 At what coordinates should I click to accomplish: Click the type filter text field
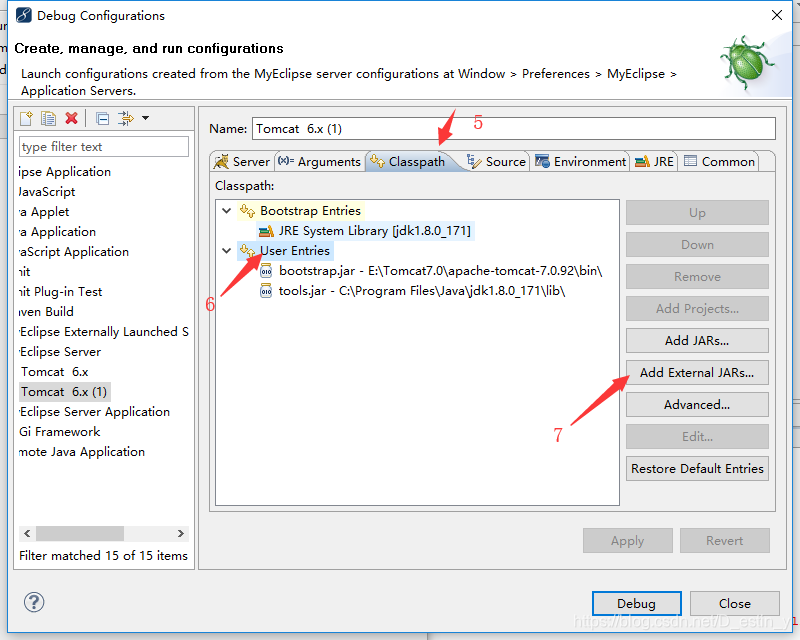[x=104, y=147]
